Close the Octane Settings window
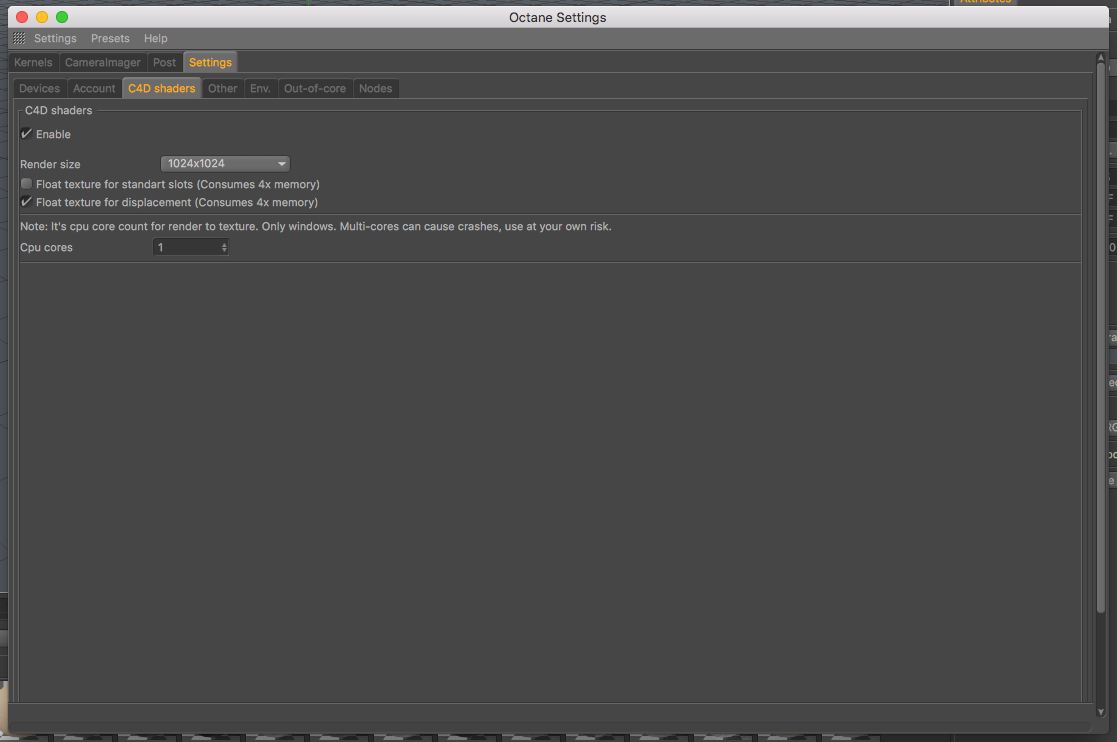Image resolution: width=1117 pixels, height=742 pixels. pyautogui.click(x=22, y=17)
